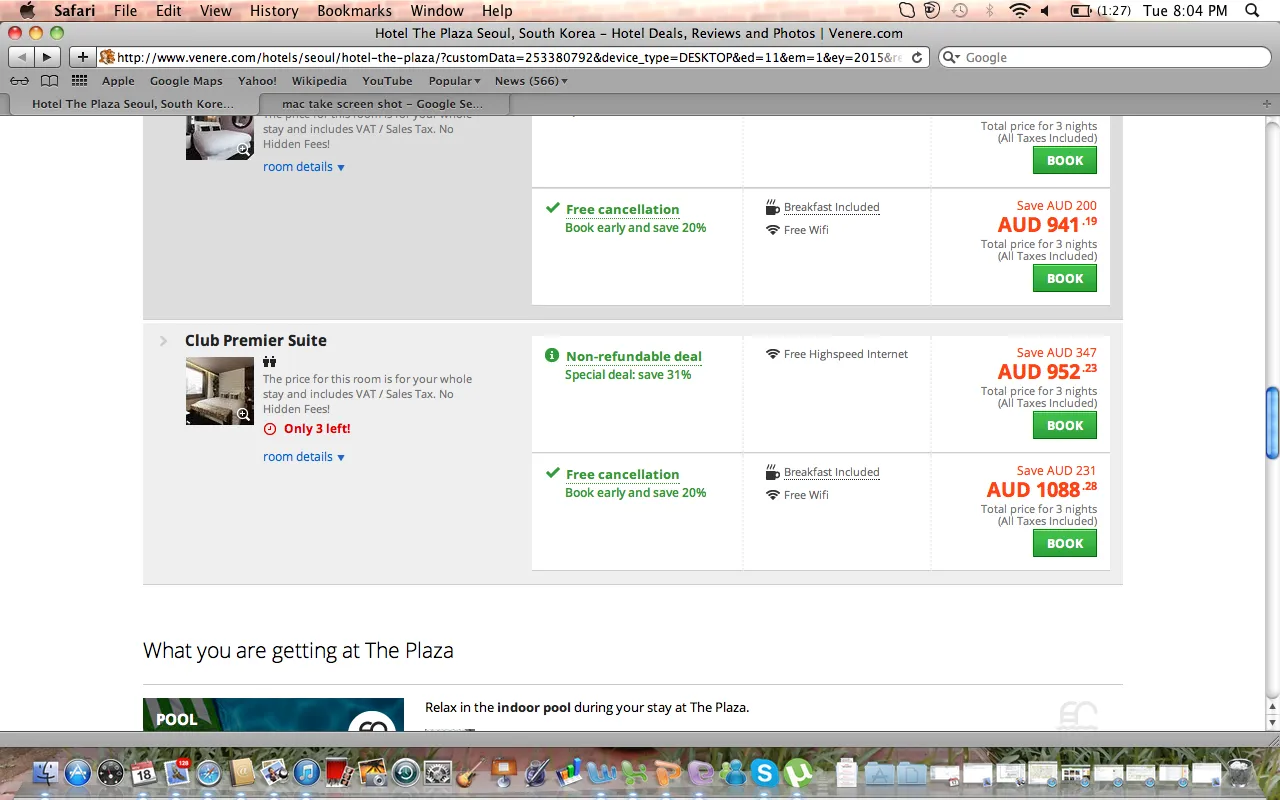1280x800 pixels.
Task: Book the AUD 1088.28 rate
Action: (1065, 543)
